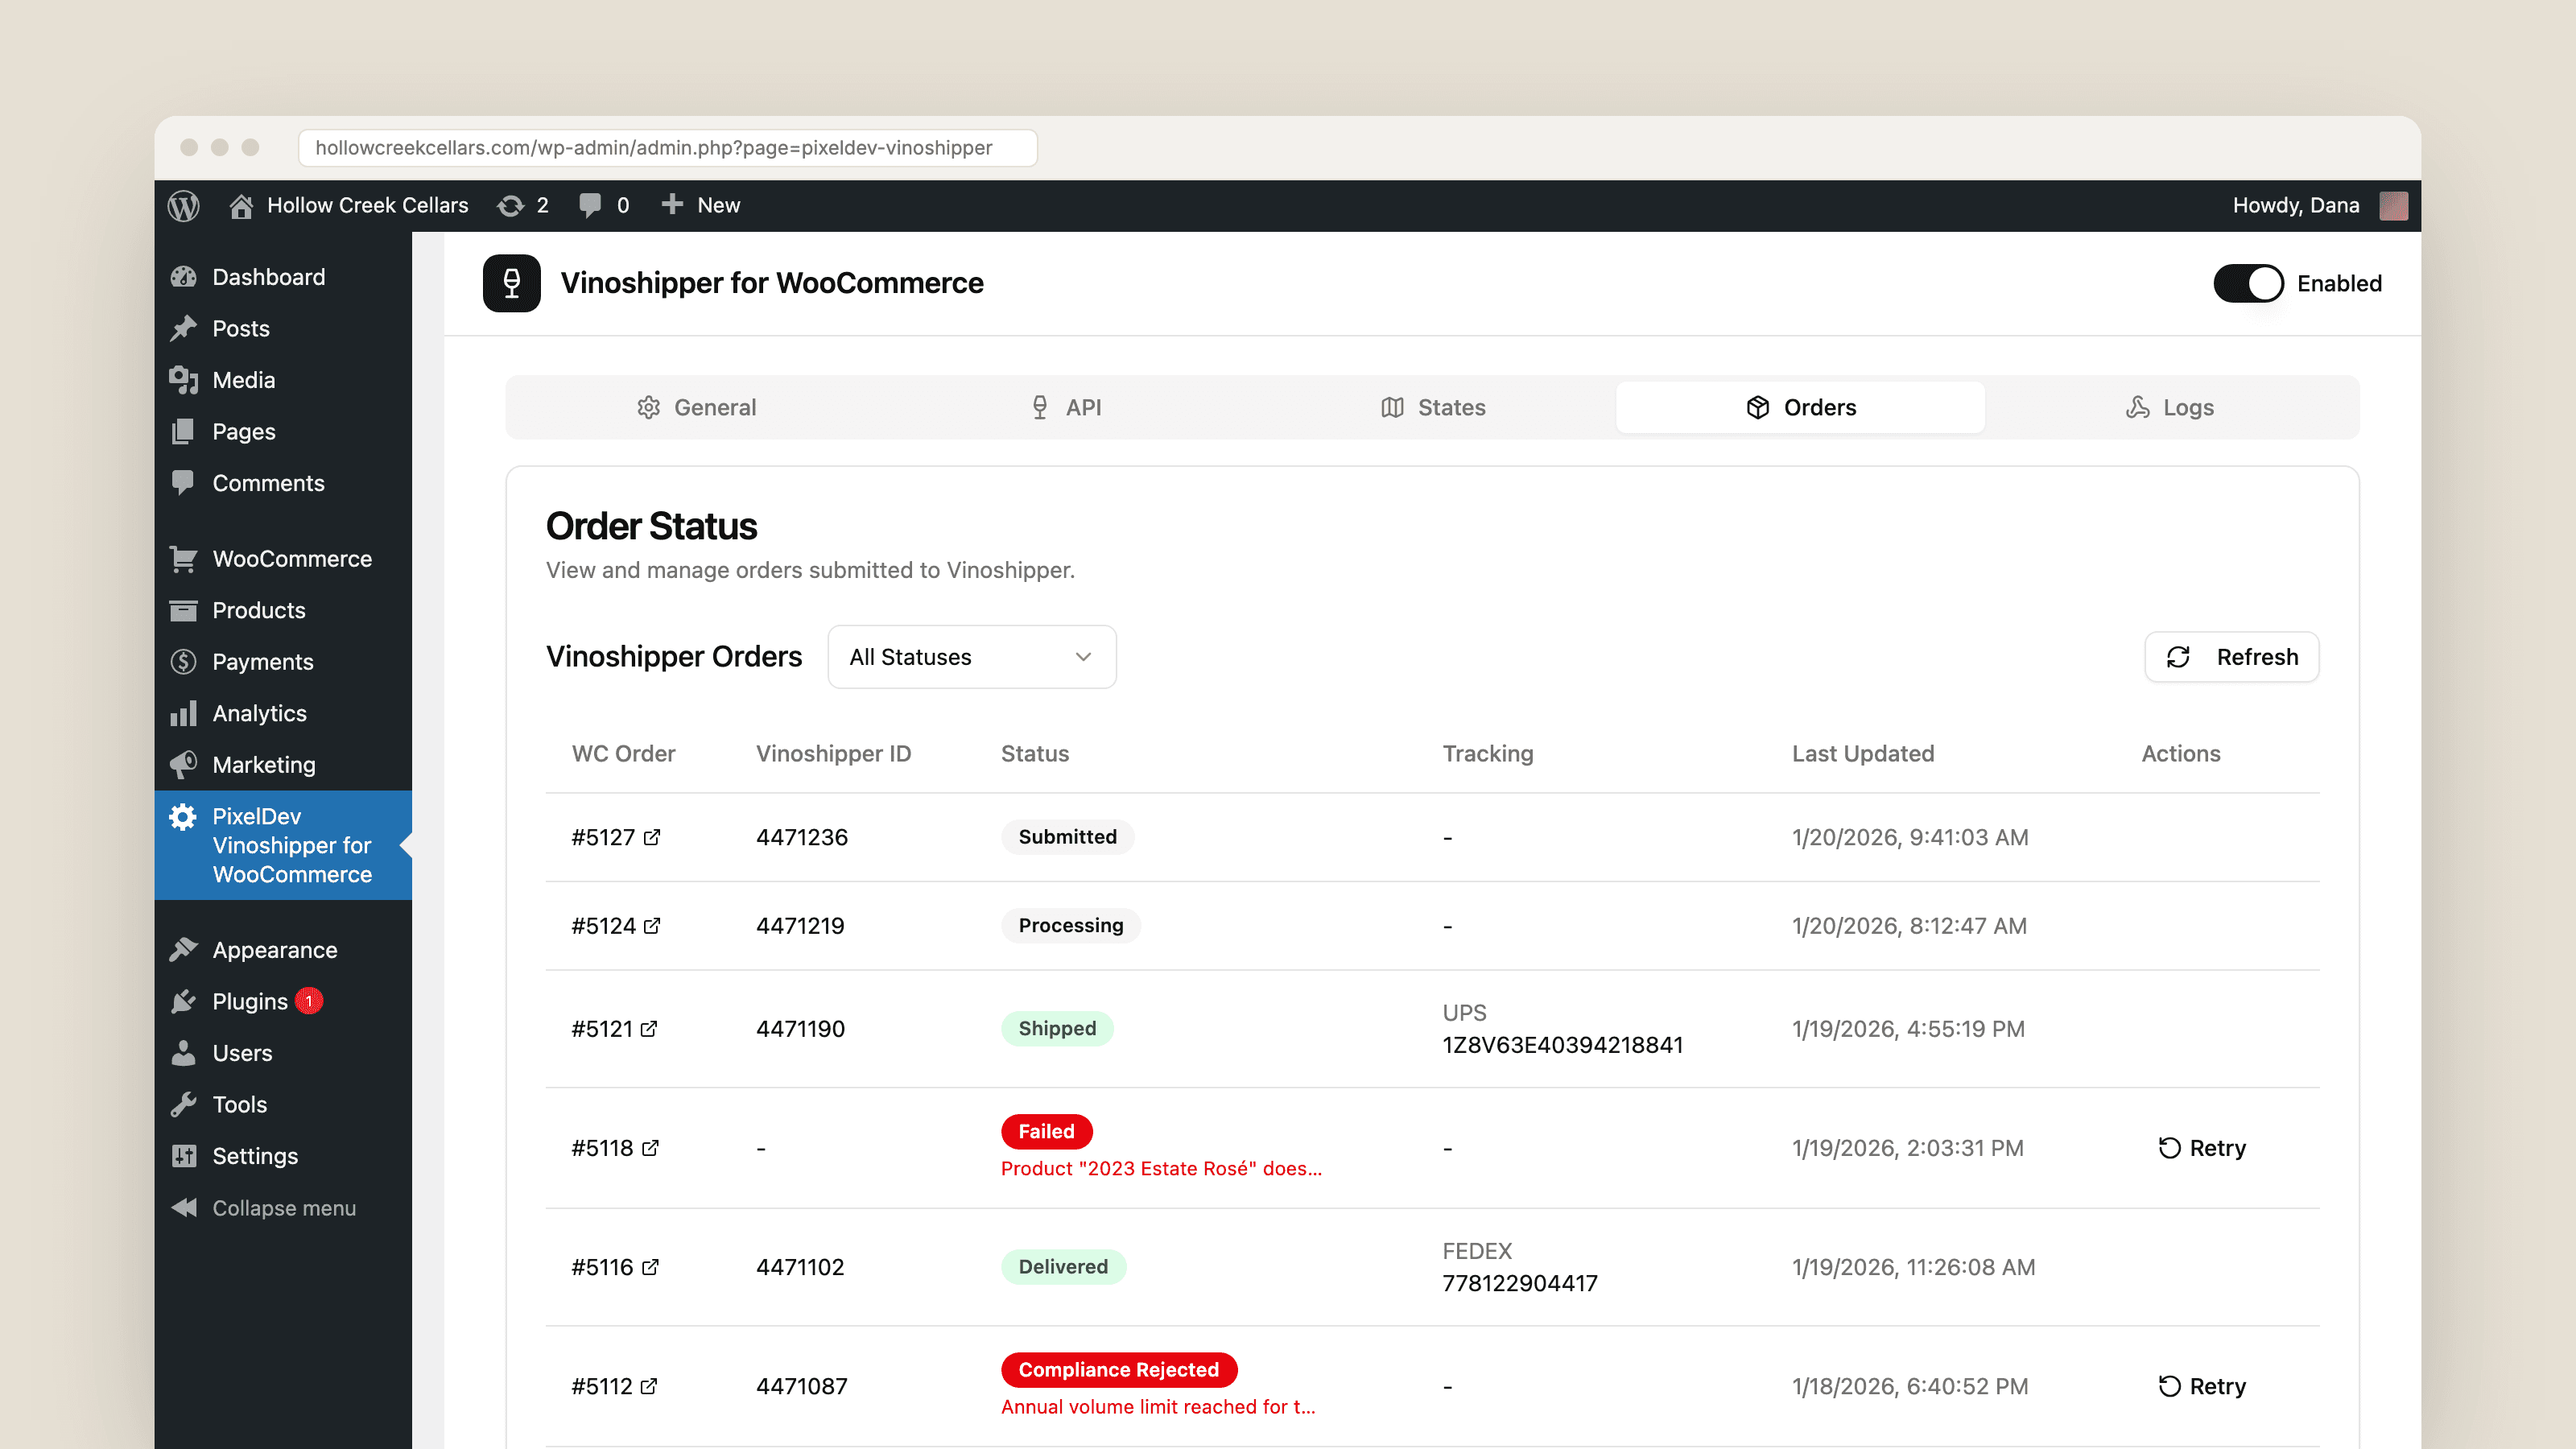Click the Refresh button
This screenshot has width=2576, height=1449.
[x=2232, y=657]
